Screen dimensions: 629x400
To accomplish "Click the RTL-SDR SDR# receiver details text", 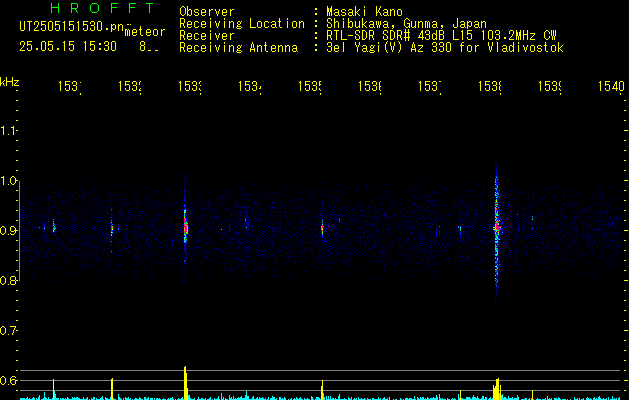I will (x=441, y=36).
